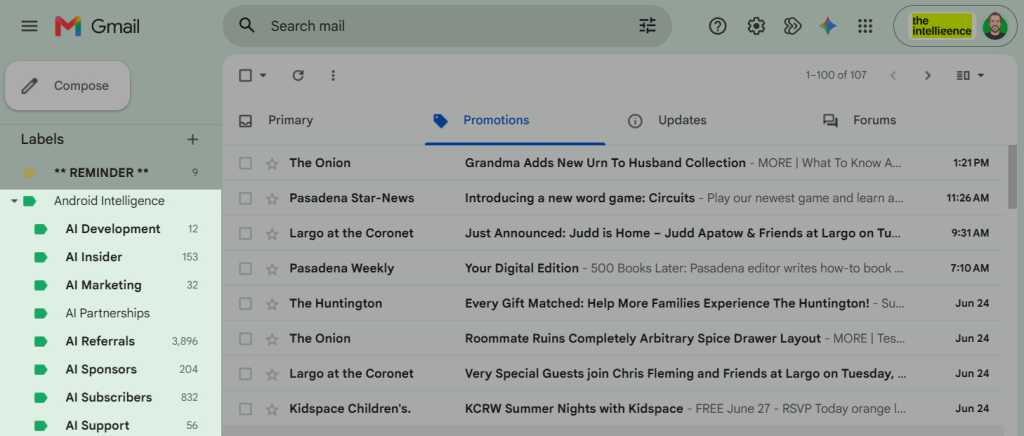Image resolution: width=1024 pixels, height=436 pixels.
Task: Star the Kidspace Children's email
Action: pyautogui.click(x=272, y=409)
